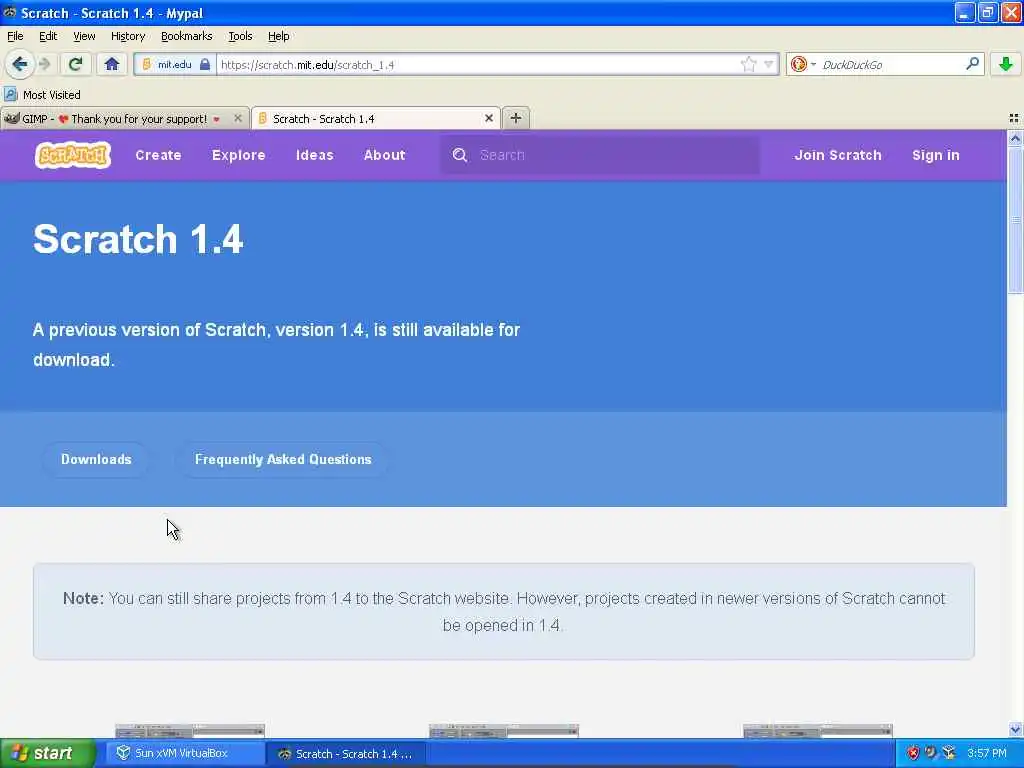
Task: Open Ideas in Scratch navigation
Action: (x=314, y=155)
